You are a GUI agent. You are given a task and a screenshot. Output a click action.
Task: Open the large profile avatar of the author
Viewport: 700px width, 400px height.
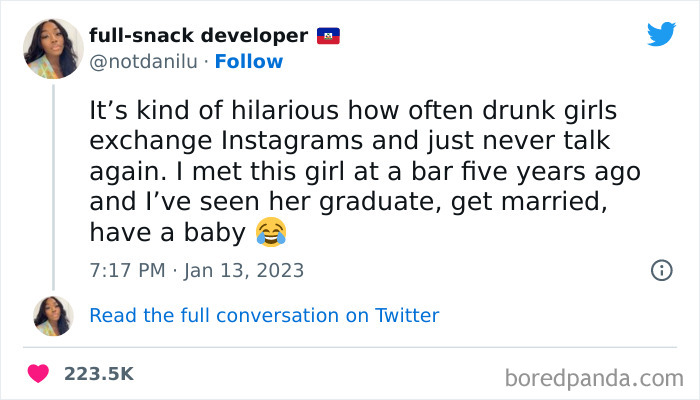(53, 47)
